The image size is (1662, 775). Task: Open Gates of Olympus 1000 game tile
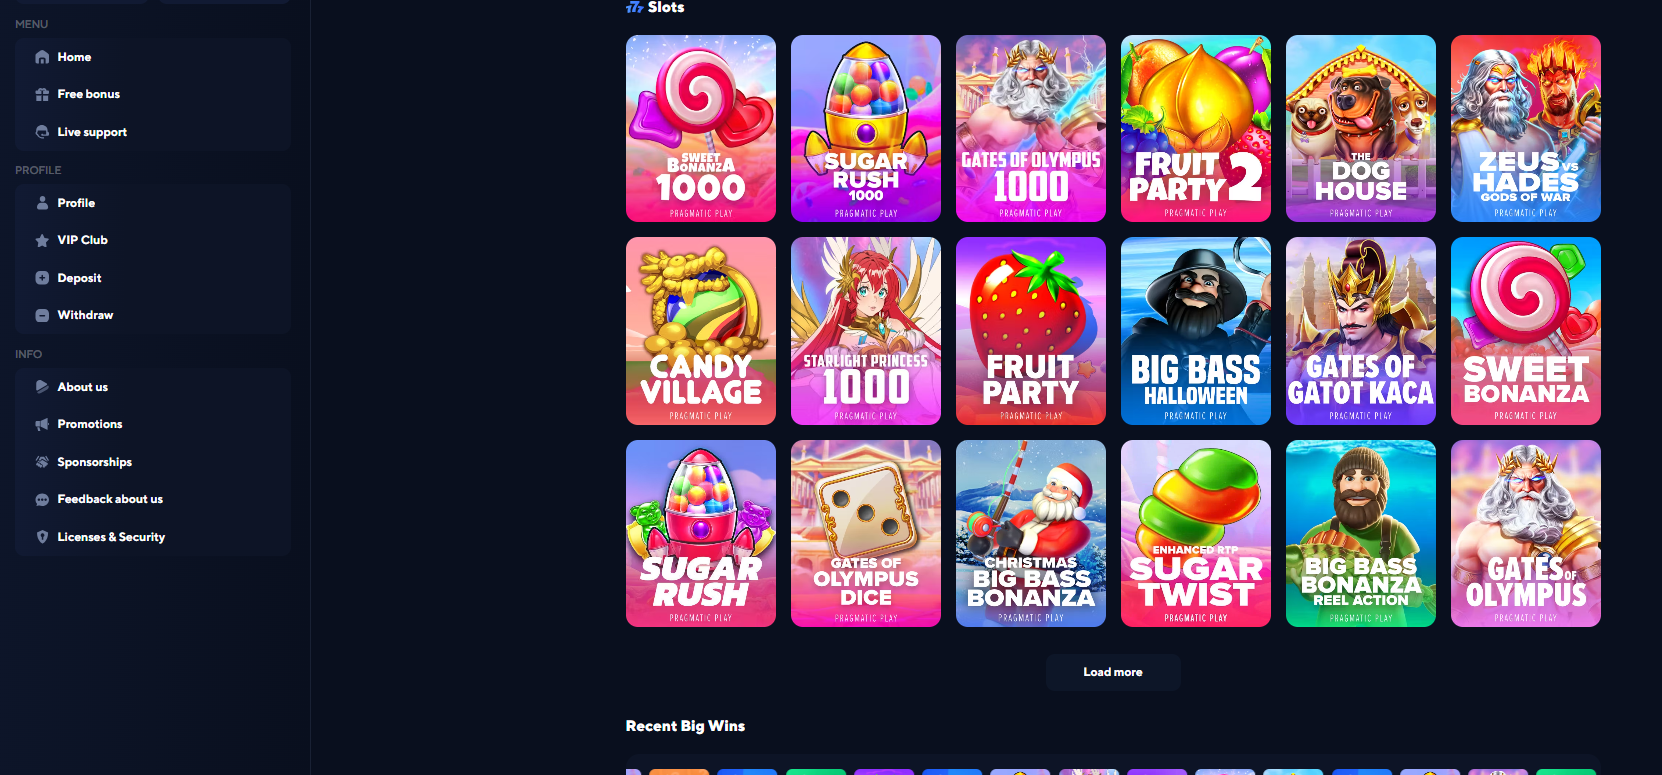coord(1031,129)
